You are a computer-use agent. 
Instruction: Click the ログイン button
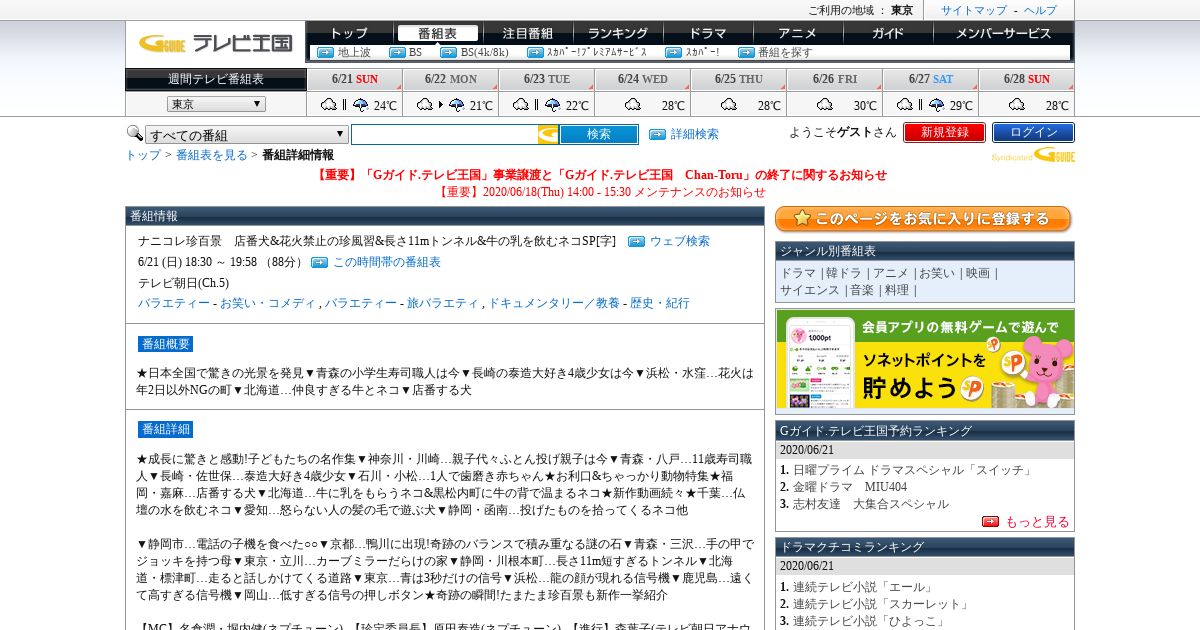(x=1033, y=132)
